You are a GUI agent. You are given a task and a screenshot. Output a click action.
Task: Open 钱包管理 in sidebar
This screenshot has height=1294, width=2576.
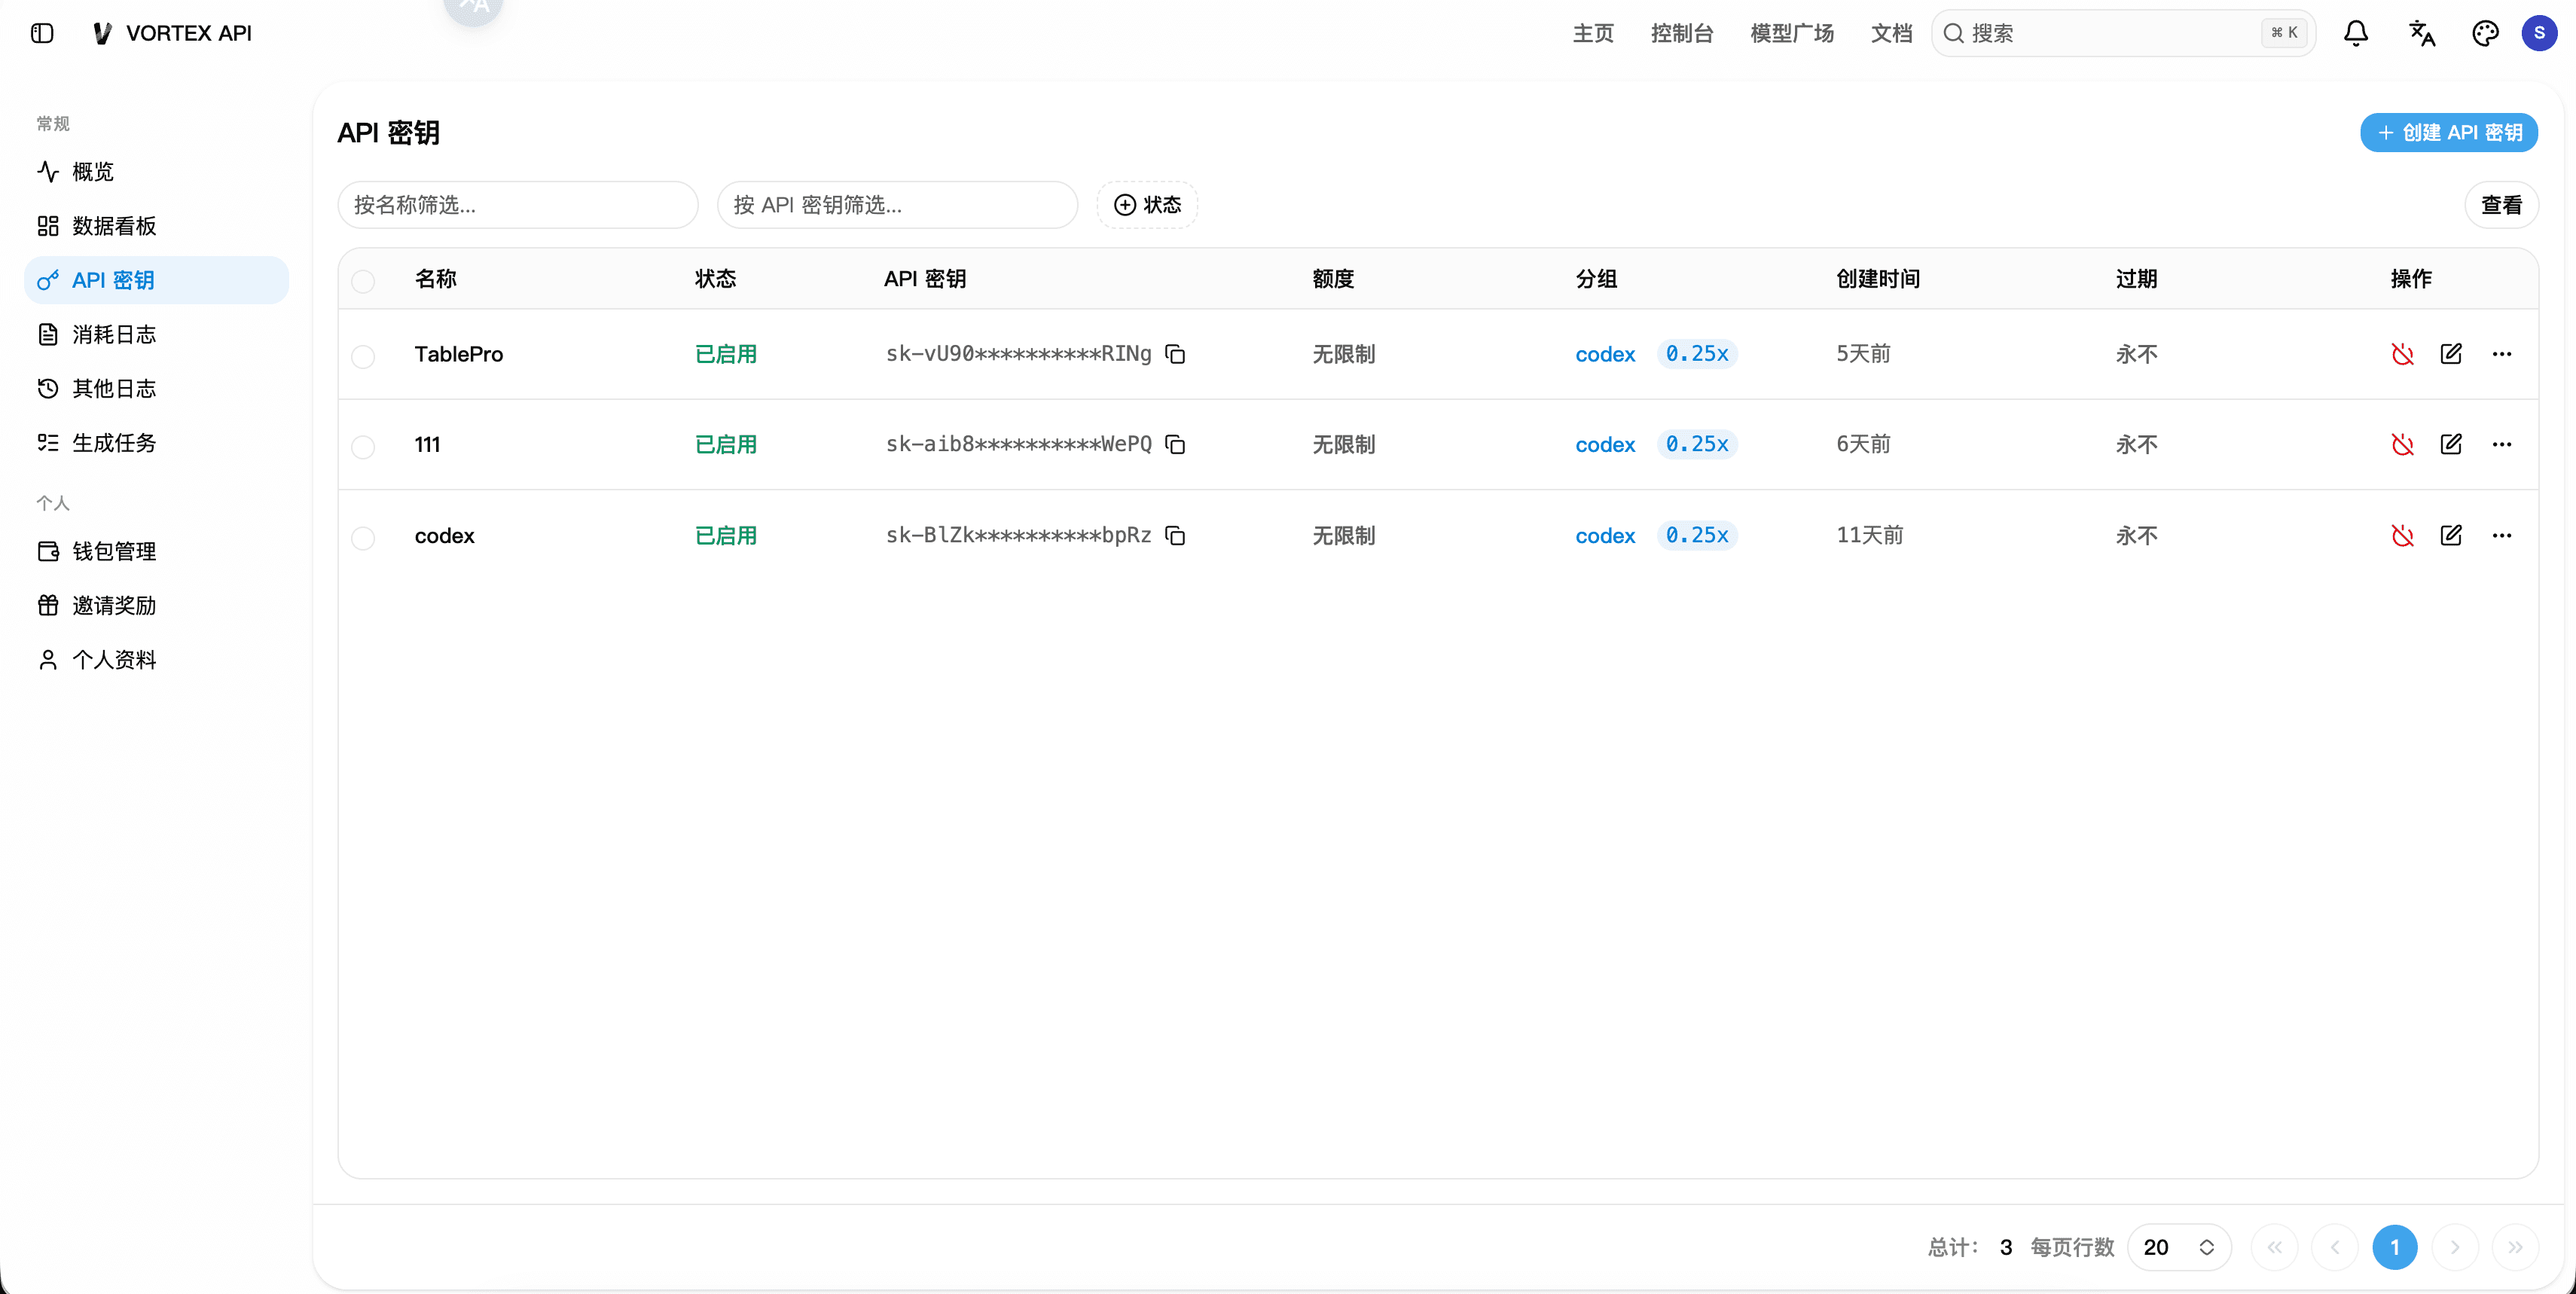[156, 551]
